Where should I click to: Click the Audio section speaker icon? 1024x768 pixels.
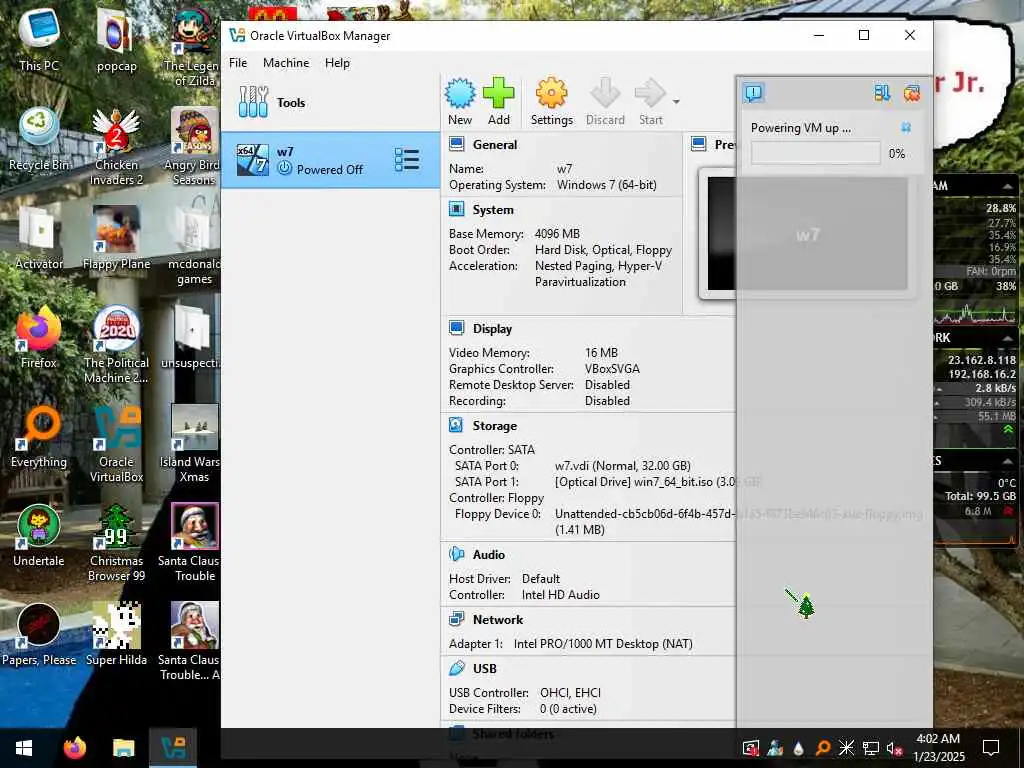point(456,554)
